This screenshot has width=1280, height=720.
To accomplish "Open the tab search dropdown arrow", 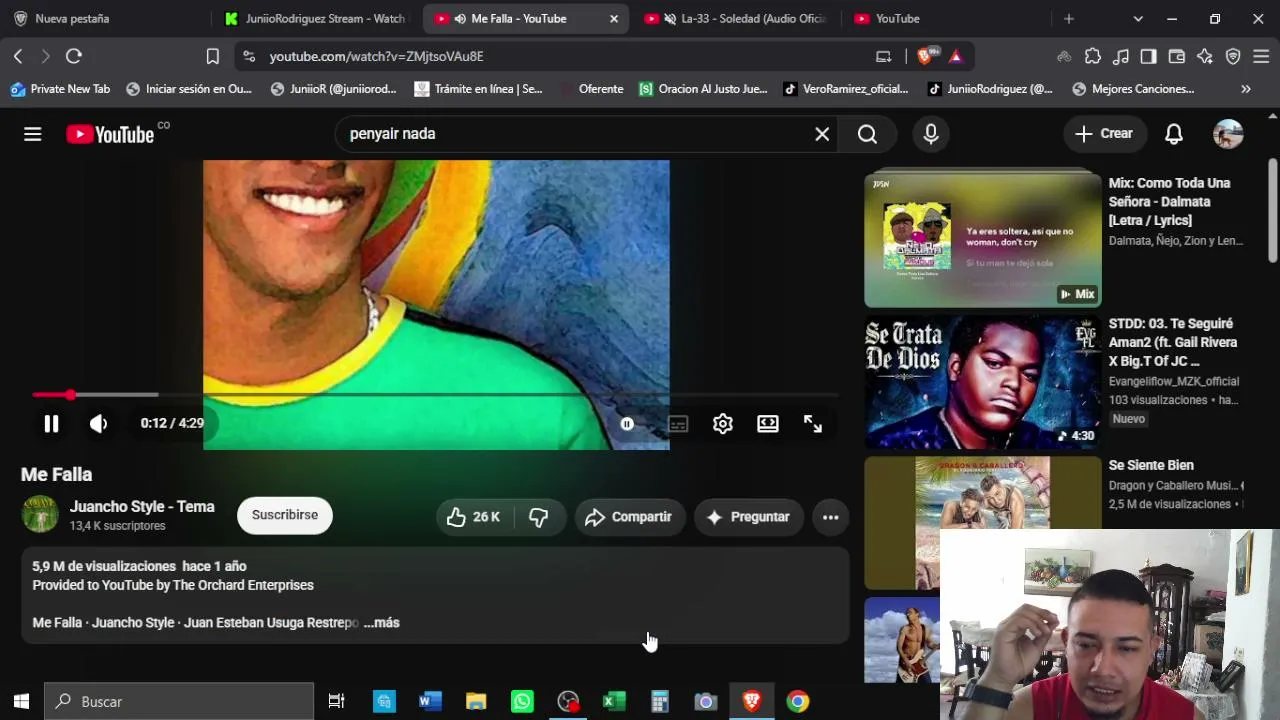I will point(1138,19).
